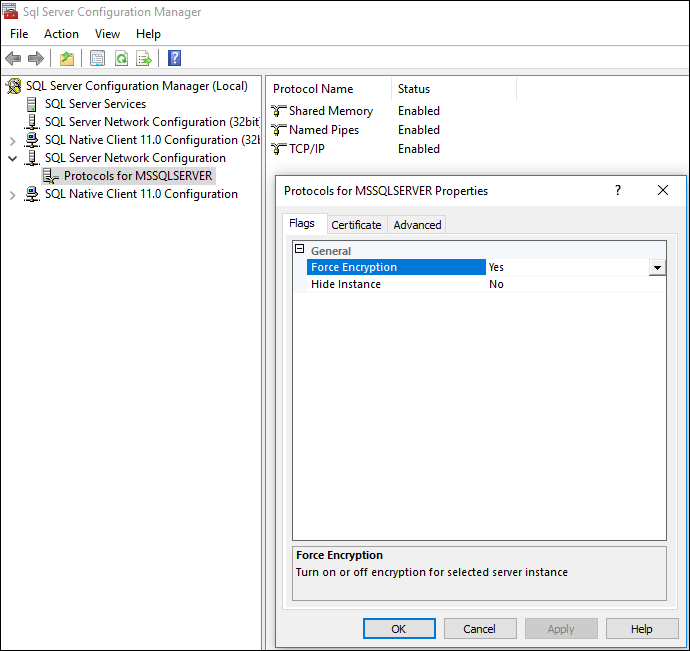690x651 pixels.
Task: Select the Hide Instance property row
Action: click(345, 285)
